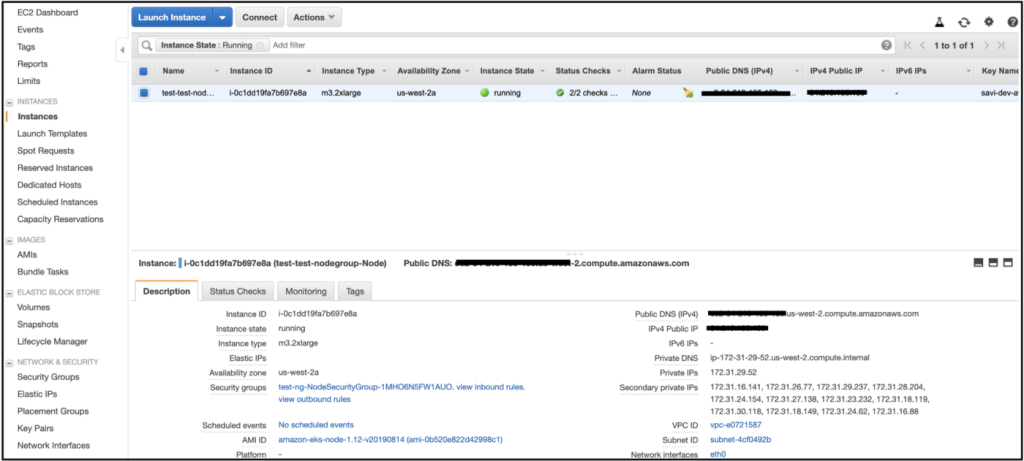Open the Instance Type column dropdown
1024x461 pixels.
pyautogui.click(x=385, y=71)
